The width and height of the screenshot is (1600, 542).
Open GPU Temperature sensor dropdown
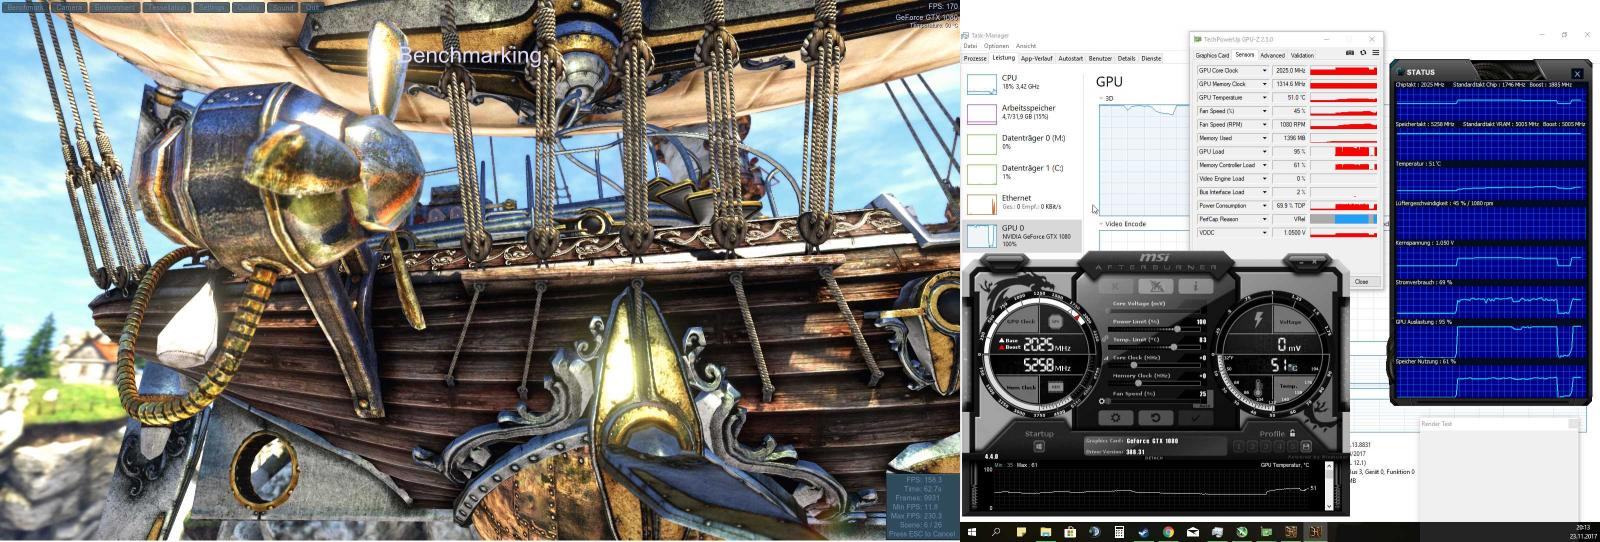pyautogui.click(x=1264, y=98)
